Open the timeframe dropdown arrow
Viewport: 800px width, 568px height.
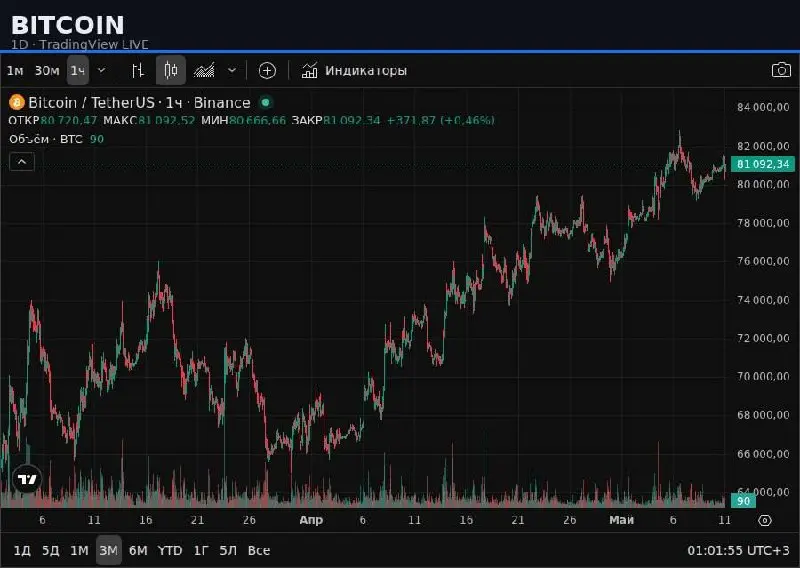pyautogui.click(x=102, y=70)
